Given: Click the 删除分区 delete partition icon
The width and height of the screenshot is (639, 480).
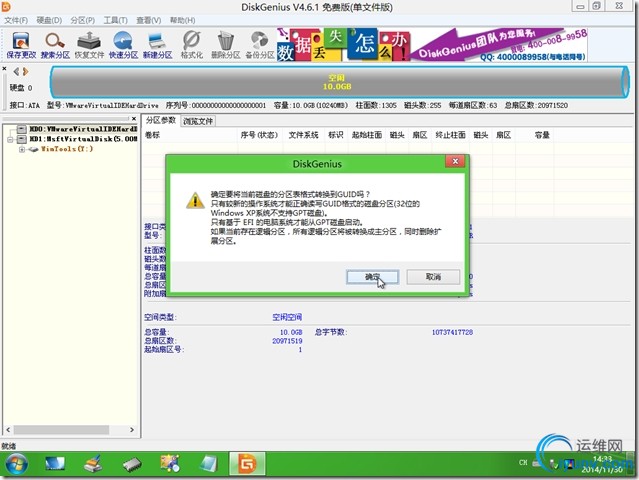Looking at the screenshot, I should pyautogui.click(x=225, y=45).
